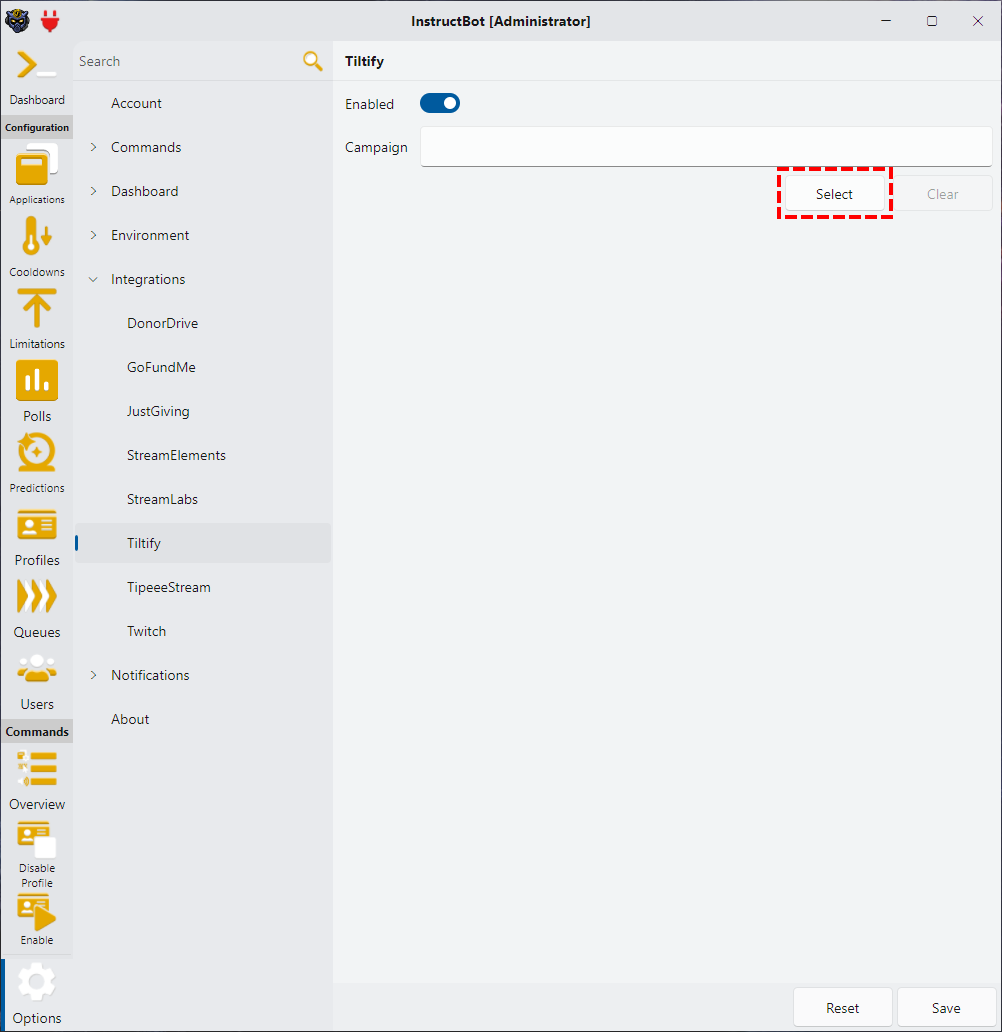Select Account in settings tree
Viewport: 1002px width, 1032px height.
203,103
